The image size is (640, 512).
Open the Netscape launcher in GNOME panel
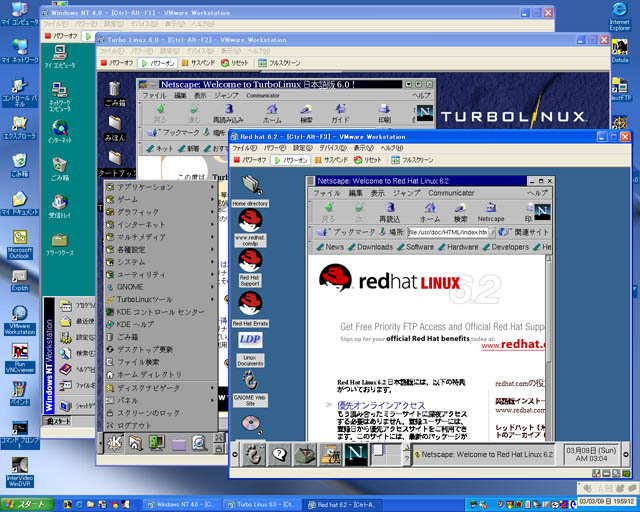coord(357,454)
